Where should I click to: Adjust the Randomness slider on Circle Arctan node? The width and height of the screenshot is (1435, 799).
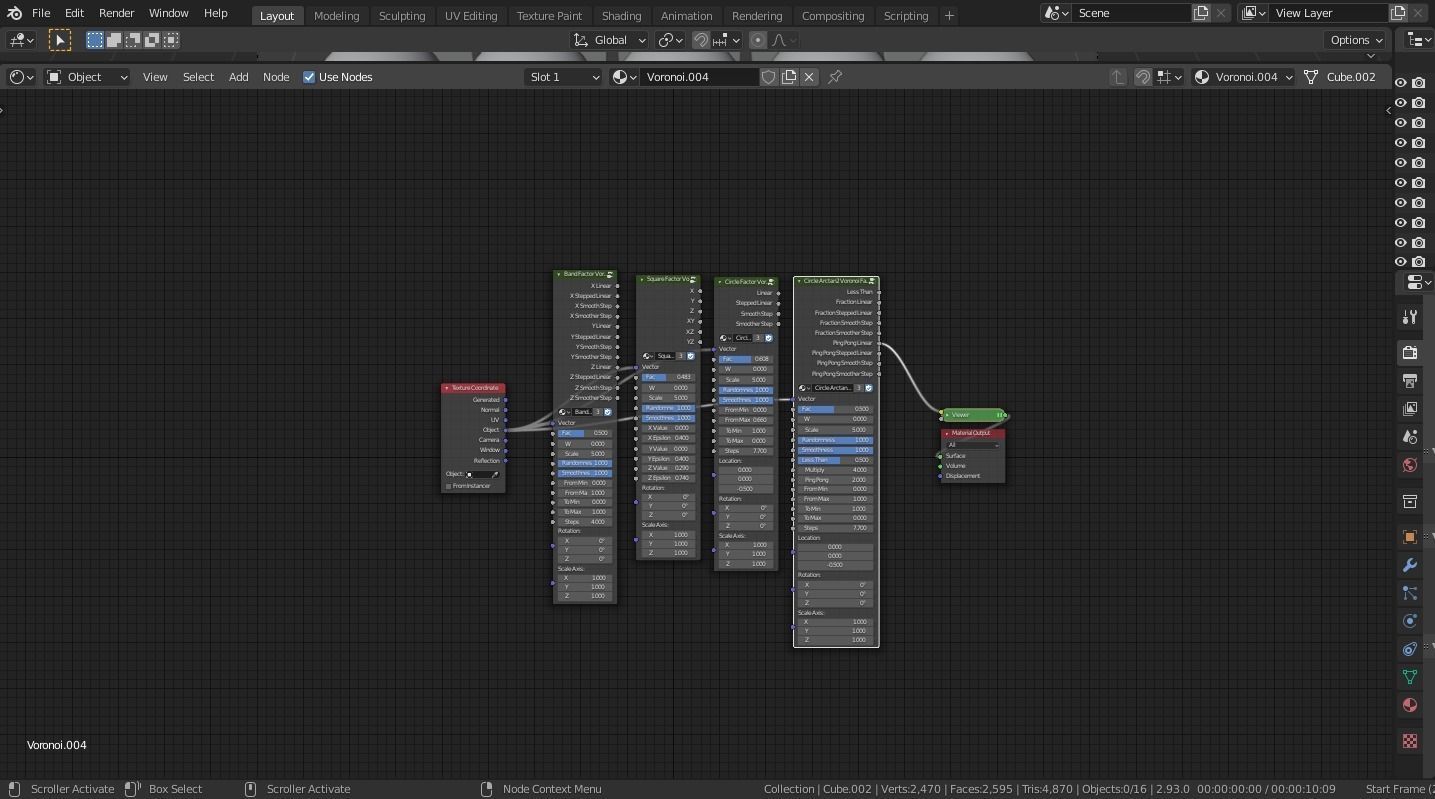[x=838, y=440]
